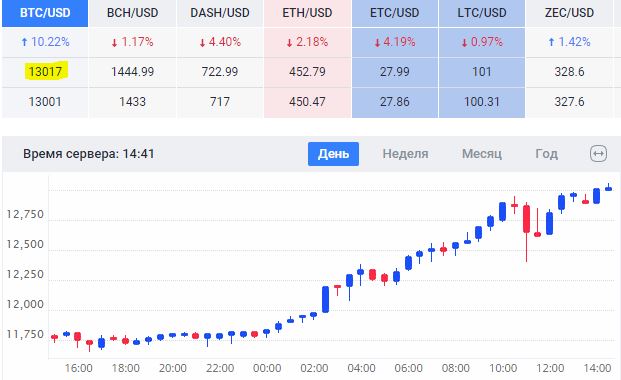Click the 18:00 time axis label

tap(126, 368)
